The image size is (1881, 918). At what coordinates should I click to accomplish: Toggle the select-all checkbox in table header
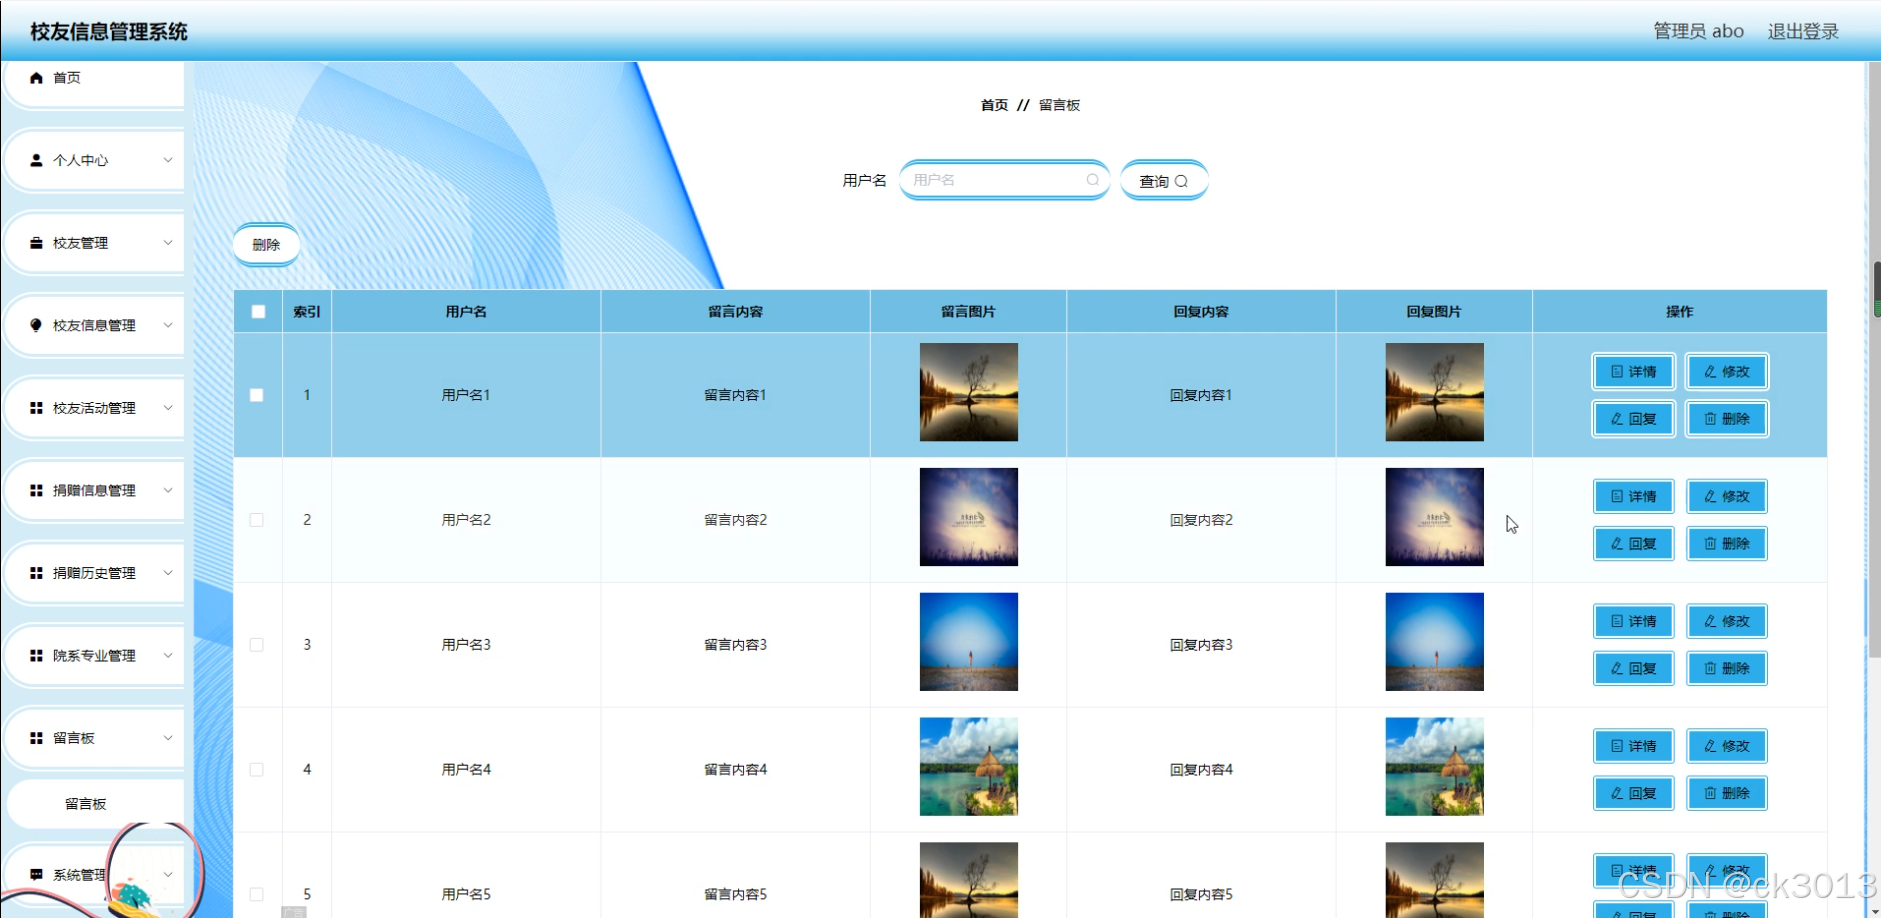tap(258, 312)
